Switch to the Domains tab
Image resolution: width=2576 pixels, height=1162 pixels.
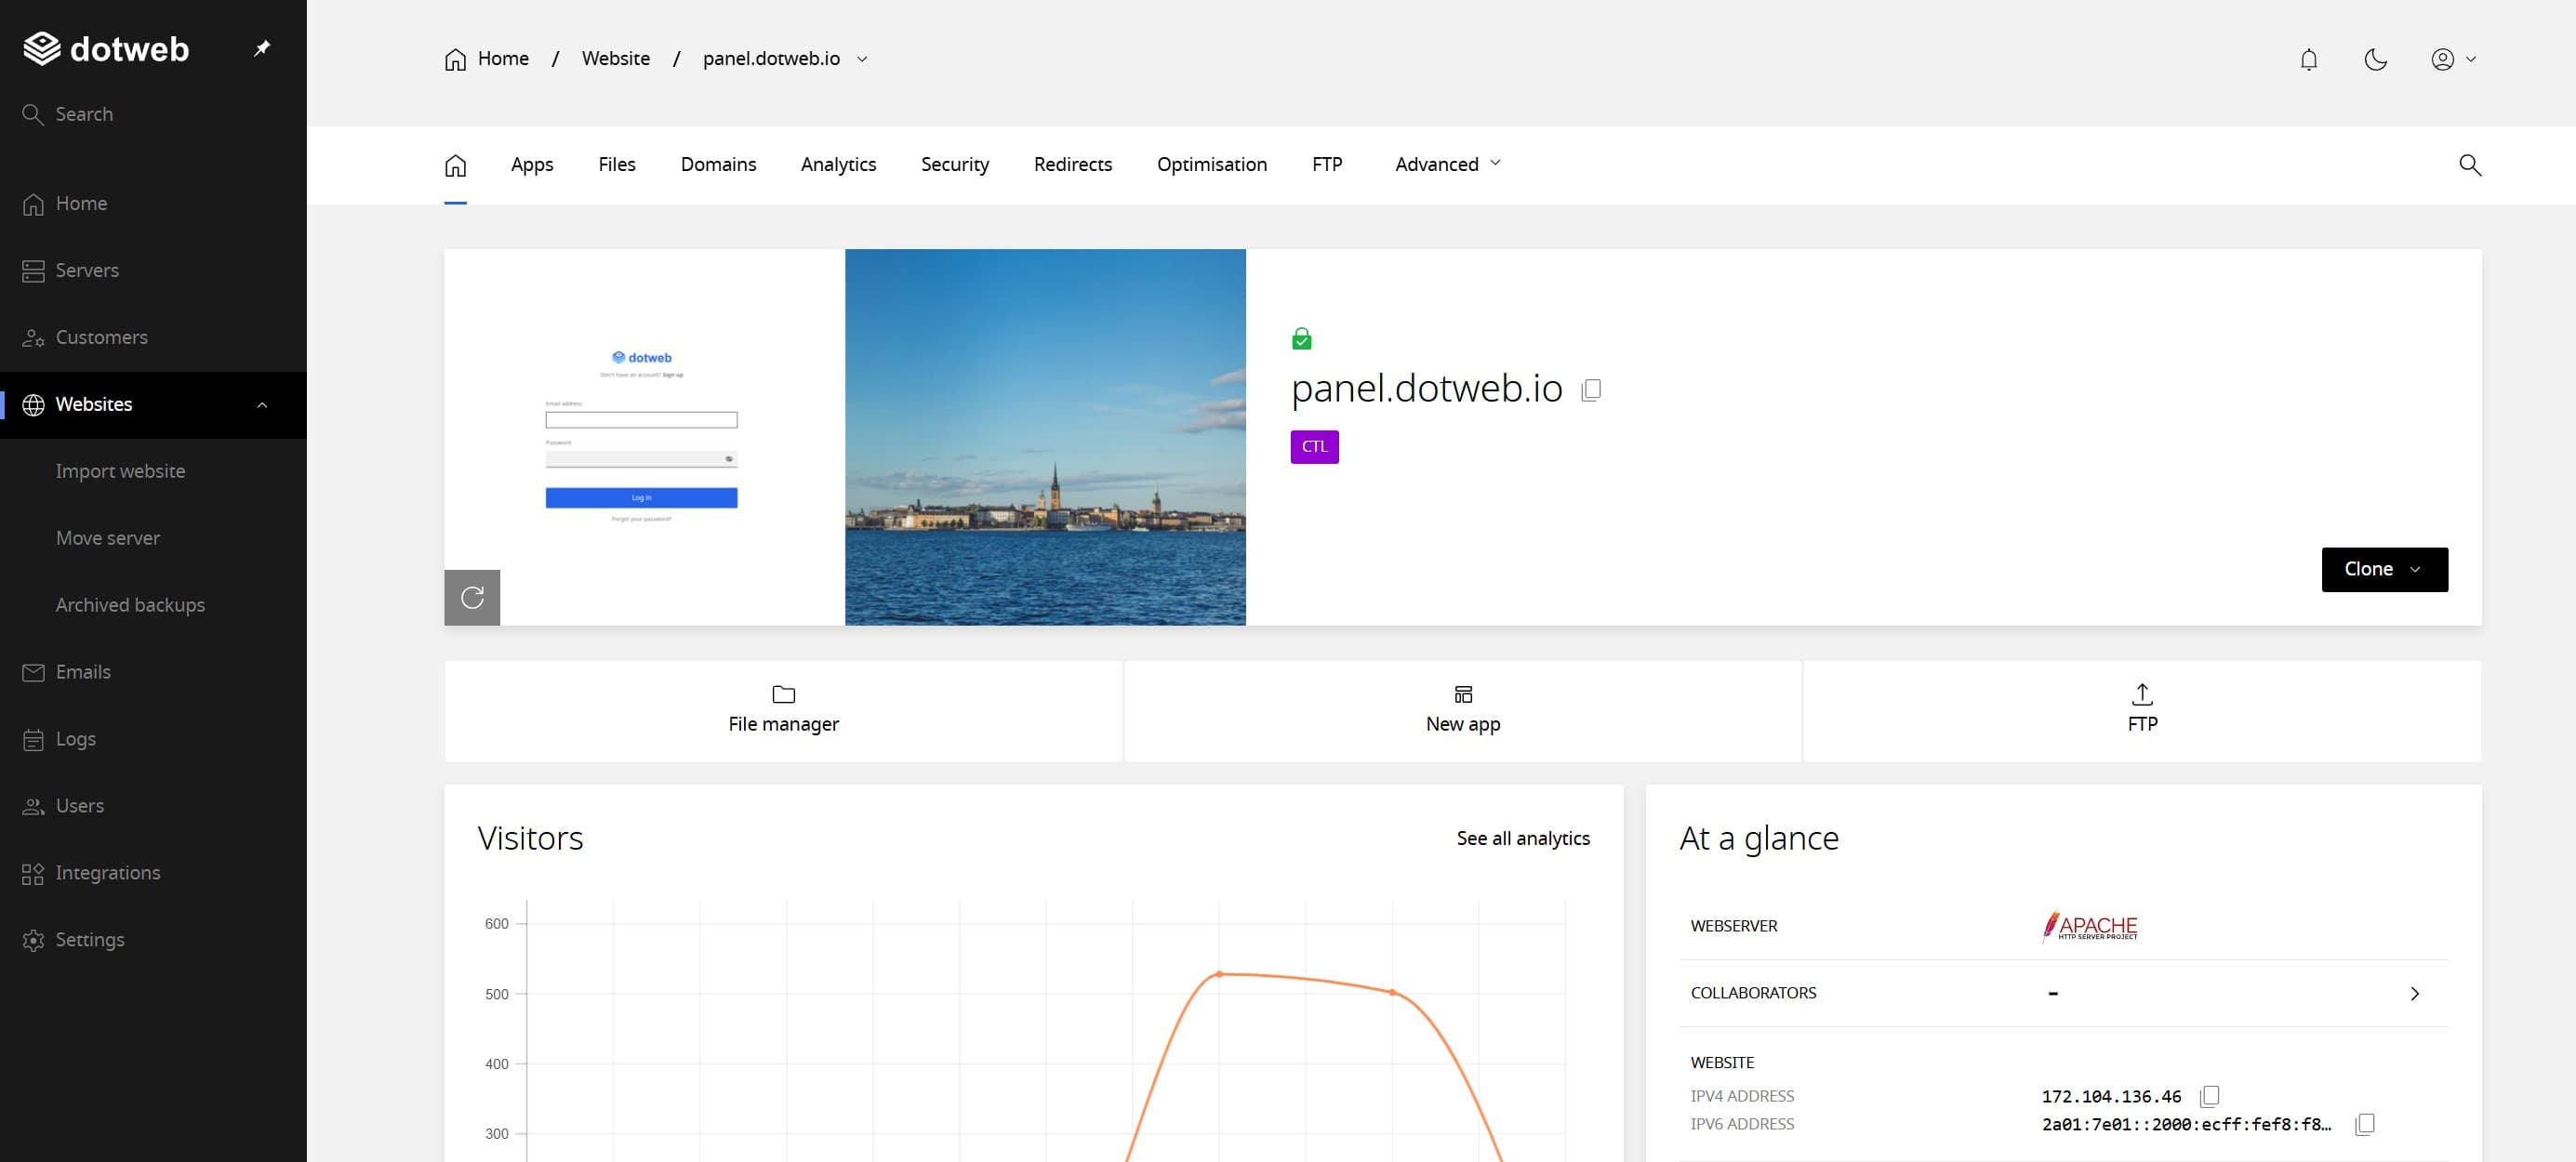tap(719, 165)
